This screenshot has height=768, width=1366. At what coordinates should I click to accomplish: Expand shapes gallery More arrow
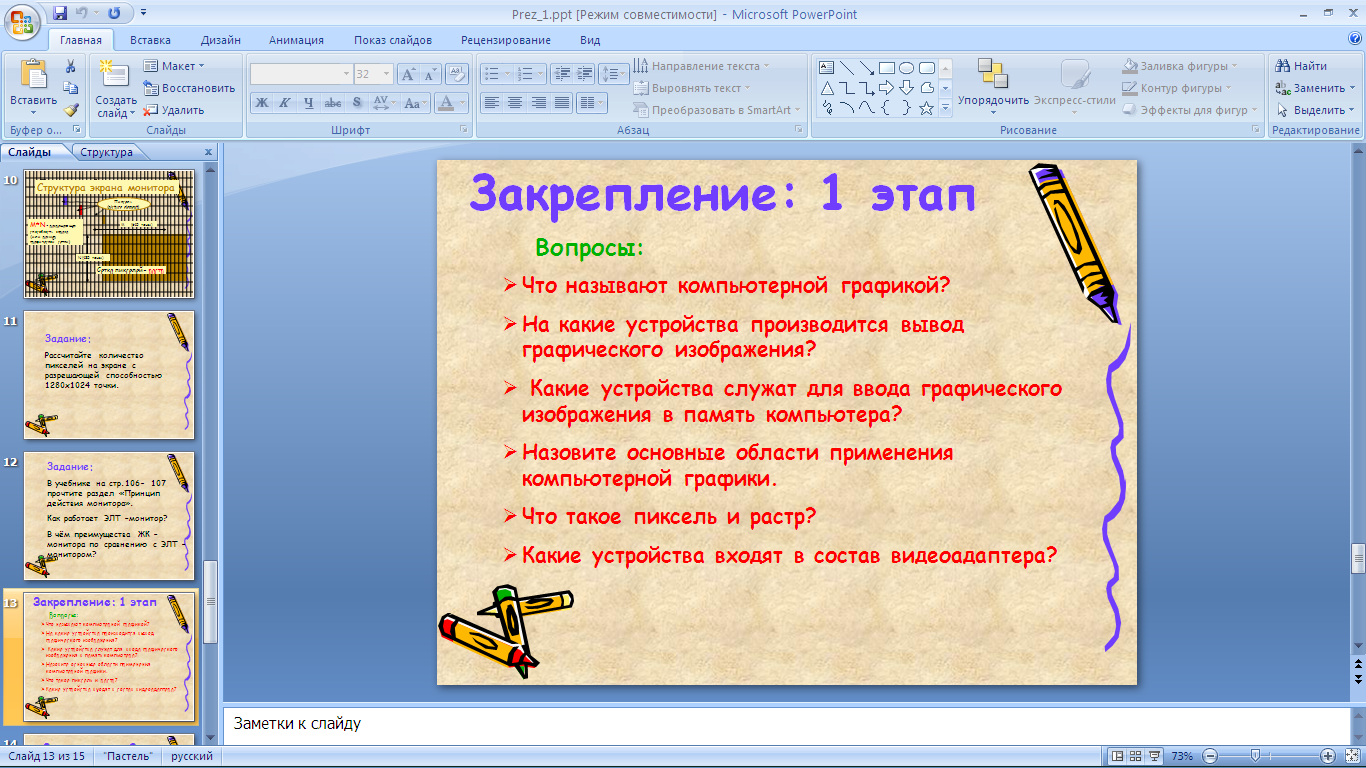click(945, 108)
